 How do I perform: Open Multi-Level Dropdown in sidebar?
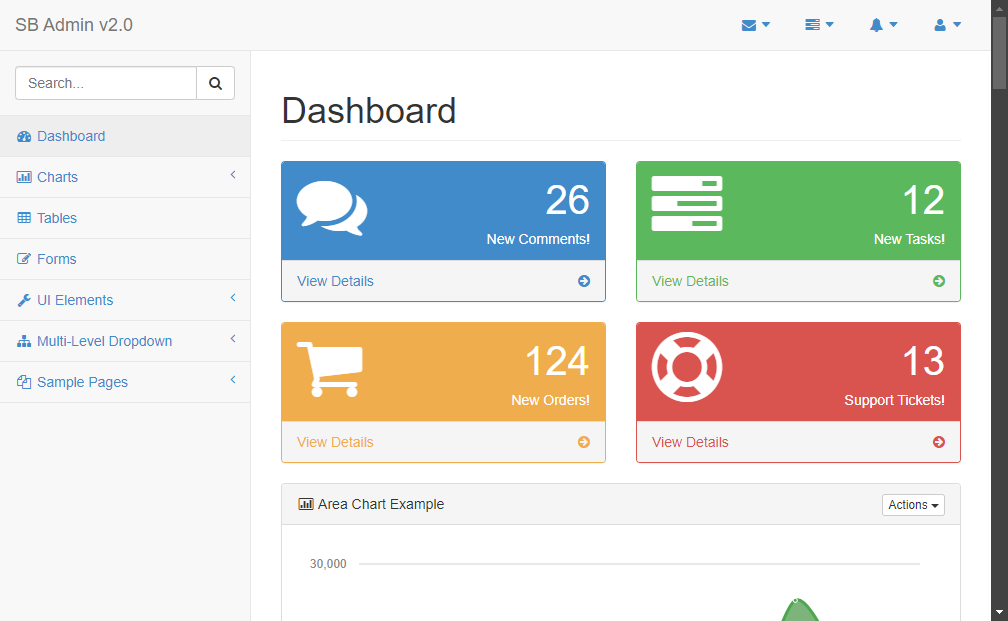[x=125, y=341]
